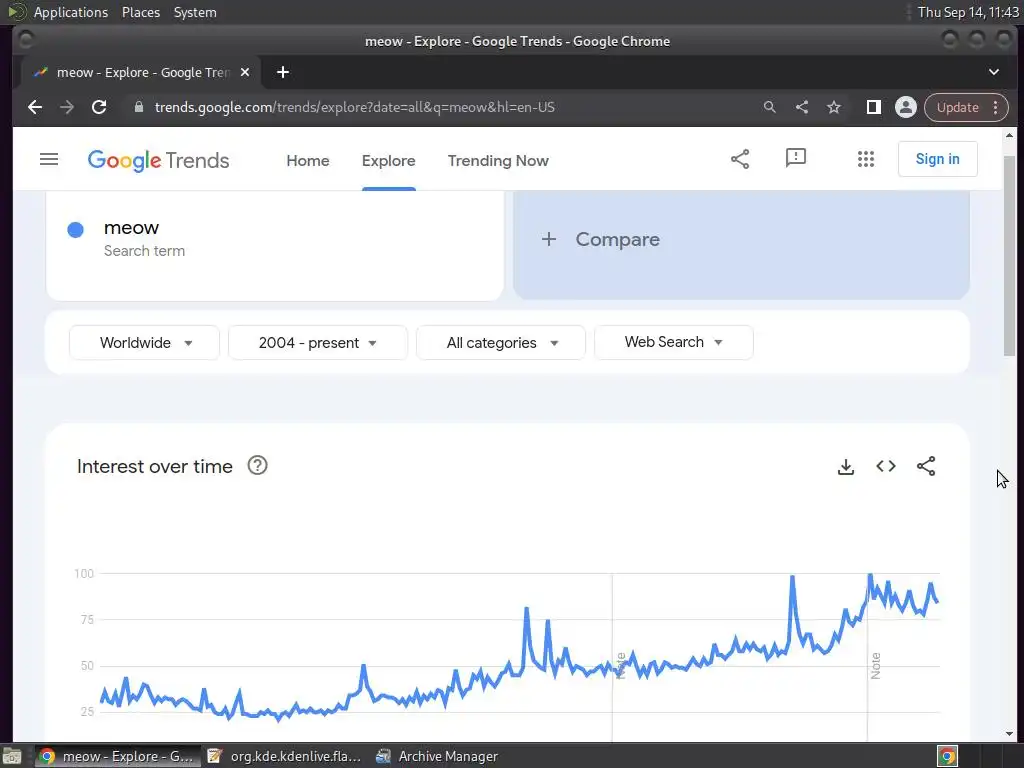Open the Interest over time help icon

pyautogui.click(x=257, y=466)
